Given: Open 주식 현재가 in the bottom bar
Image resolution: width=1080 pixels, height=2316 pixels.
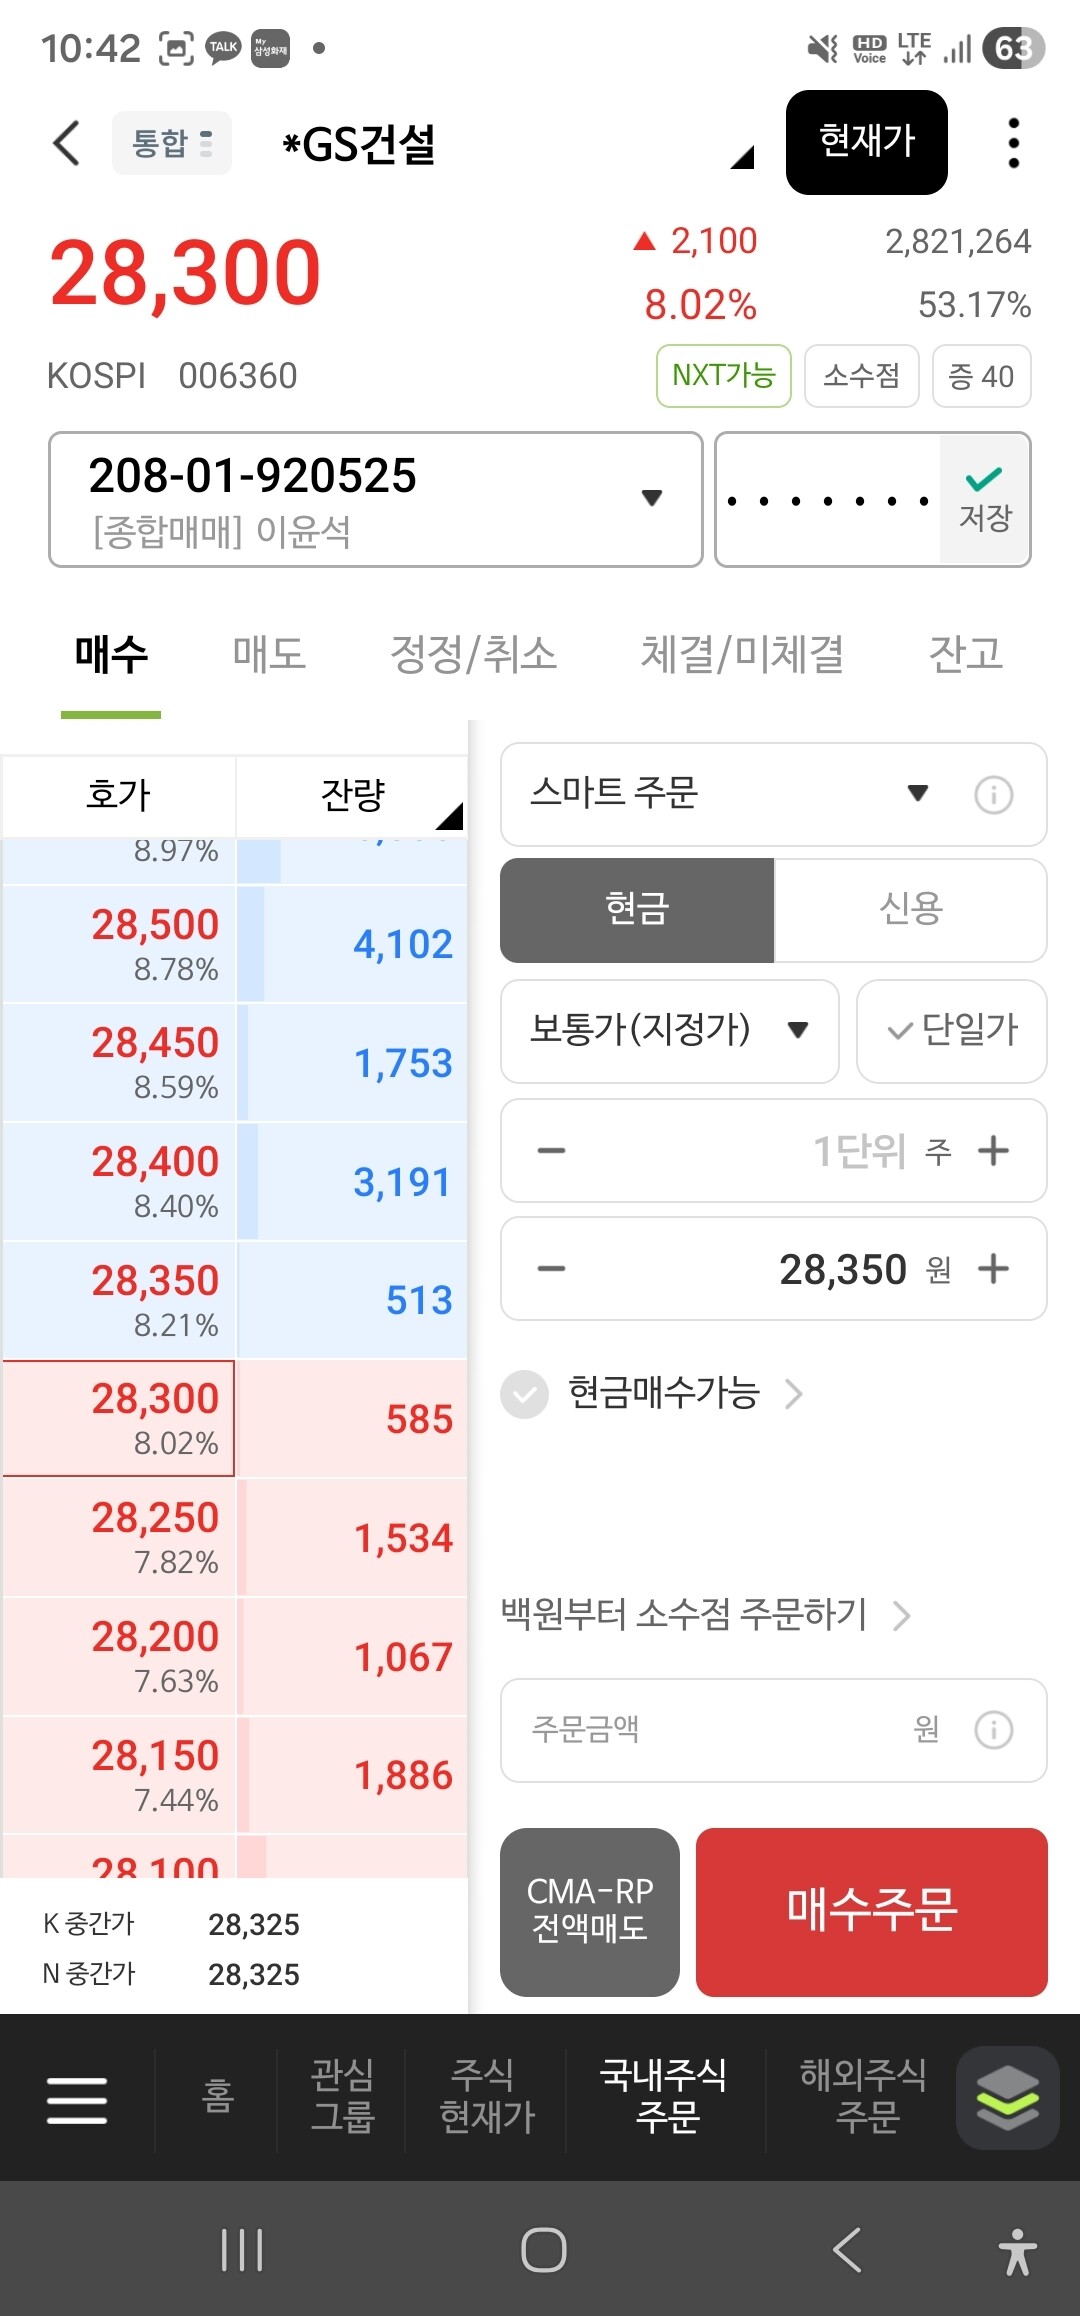Looking at the screenshot, I should coord(487,2097).
